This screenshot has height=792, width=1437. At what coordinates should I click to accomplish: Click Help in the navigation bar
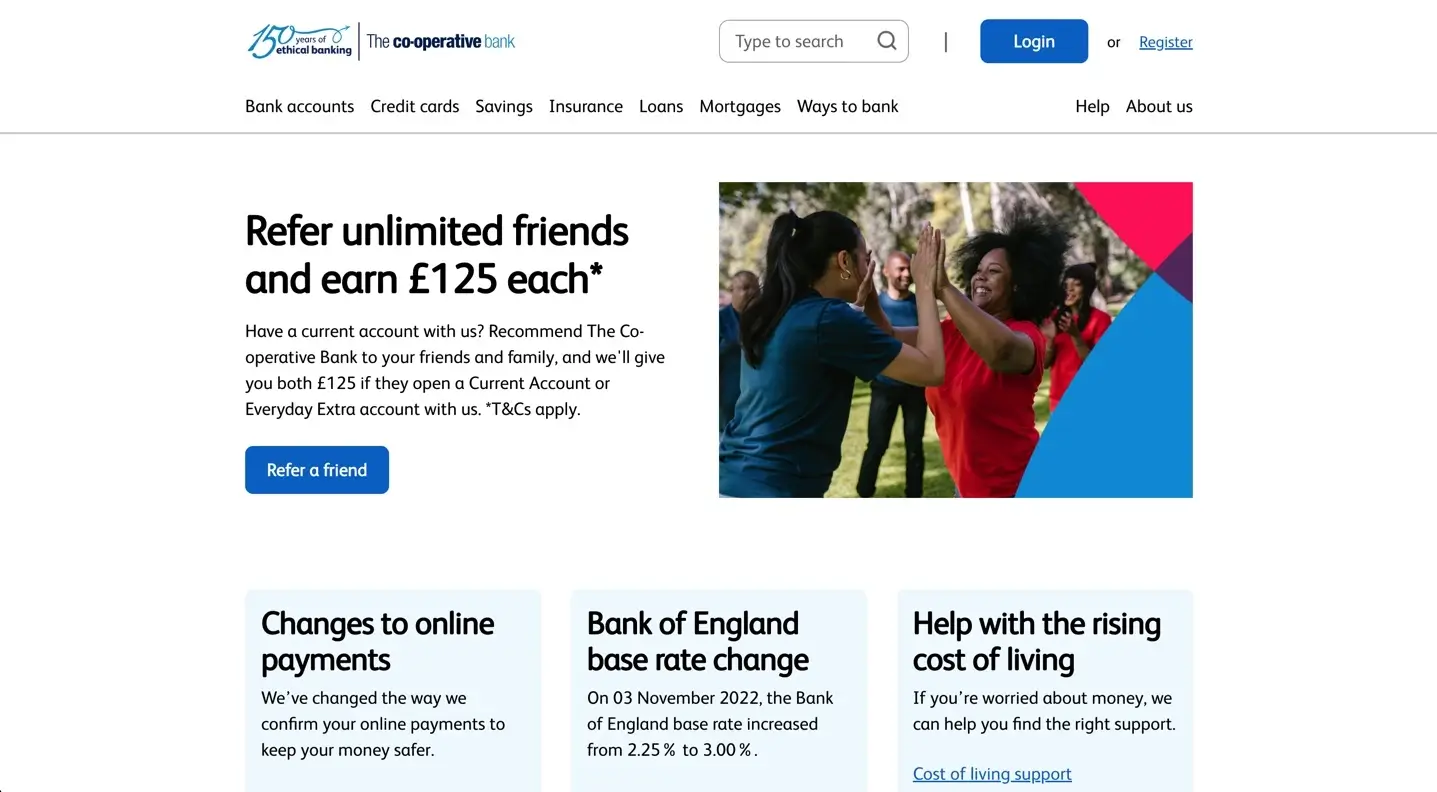(1092, 106)
